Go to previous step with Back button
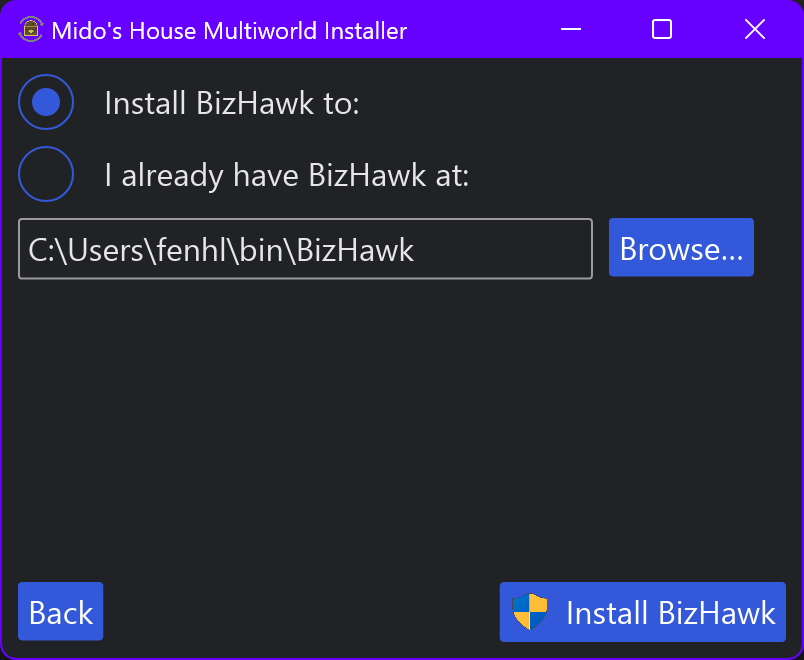Viewport: 804px width, 660px height. (61, 611)
